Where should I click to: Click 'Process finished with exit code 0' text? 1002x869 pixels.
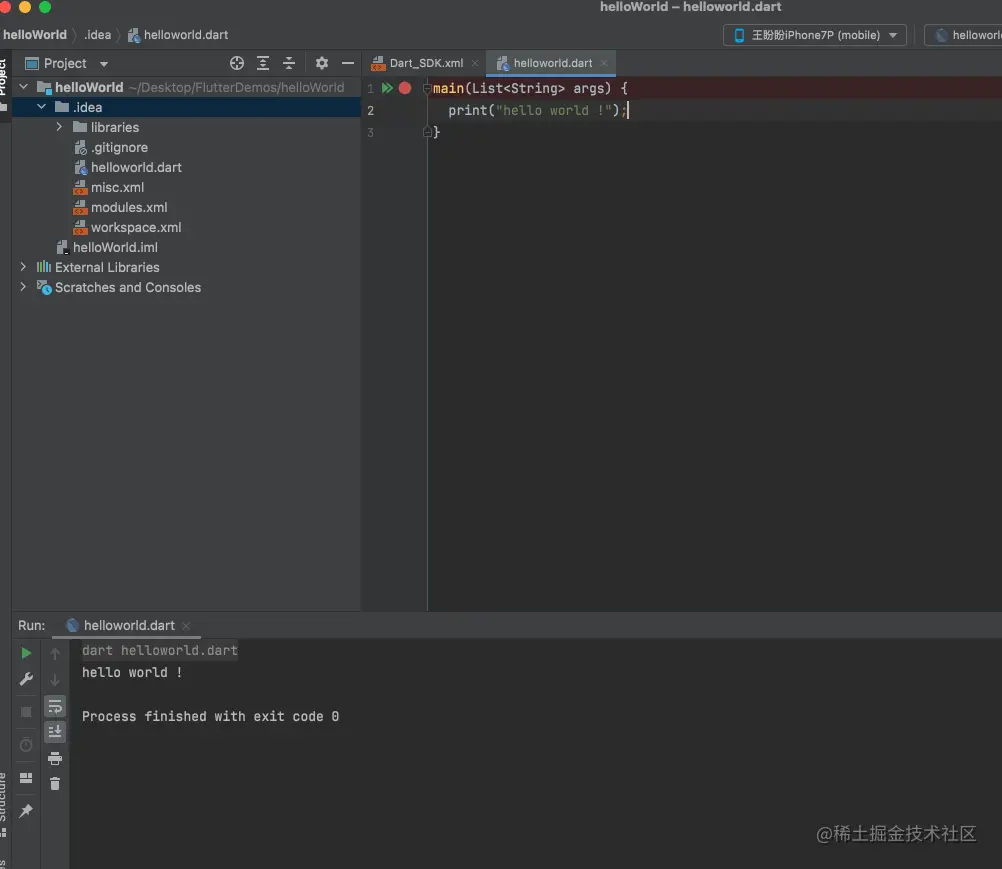[x=210, y=716]
